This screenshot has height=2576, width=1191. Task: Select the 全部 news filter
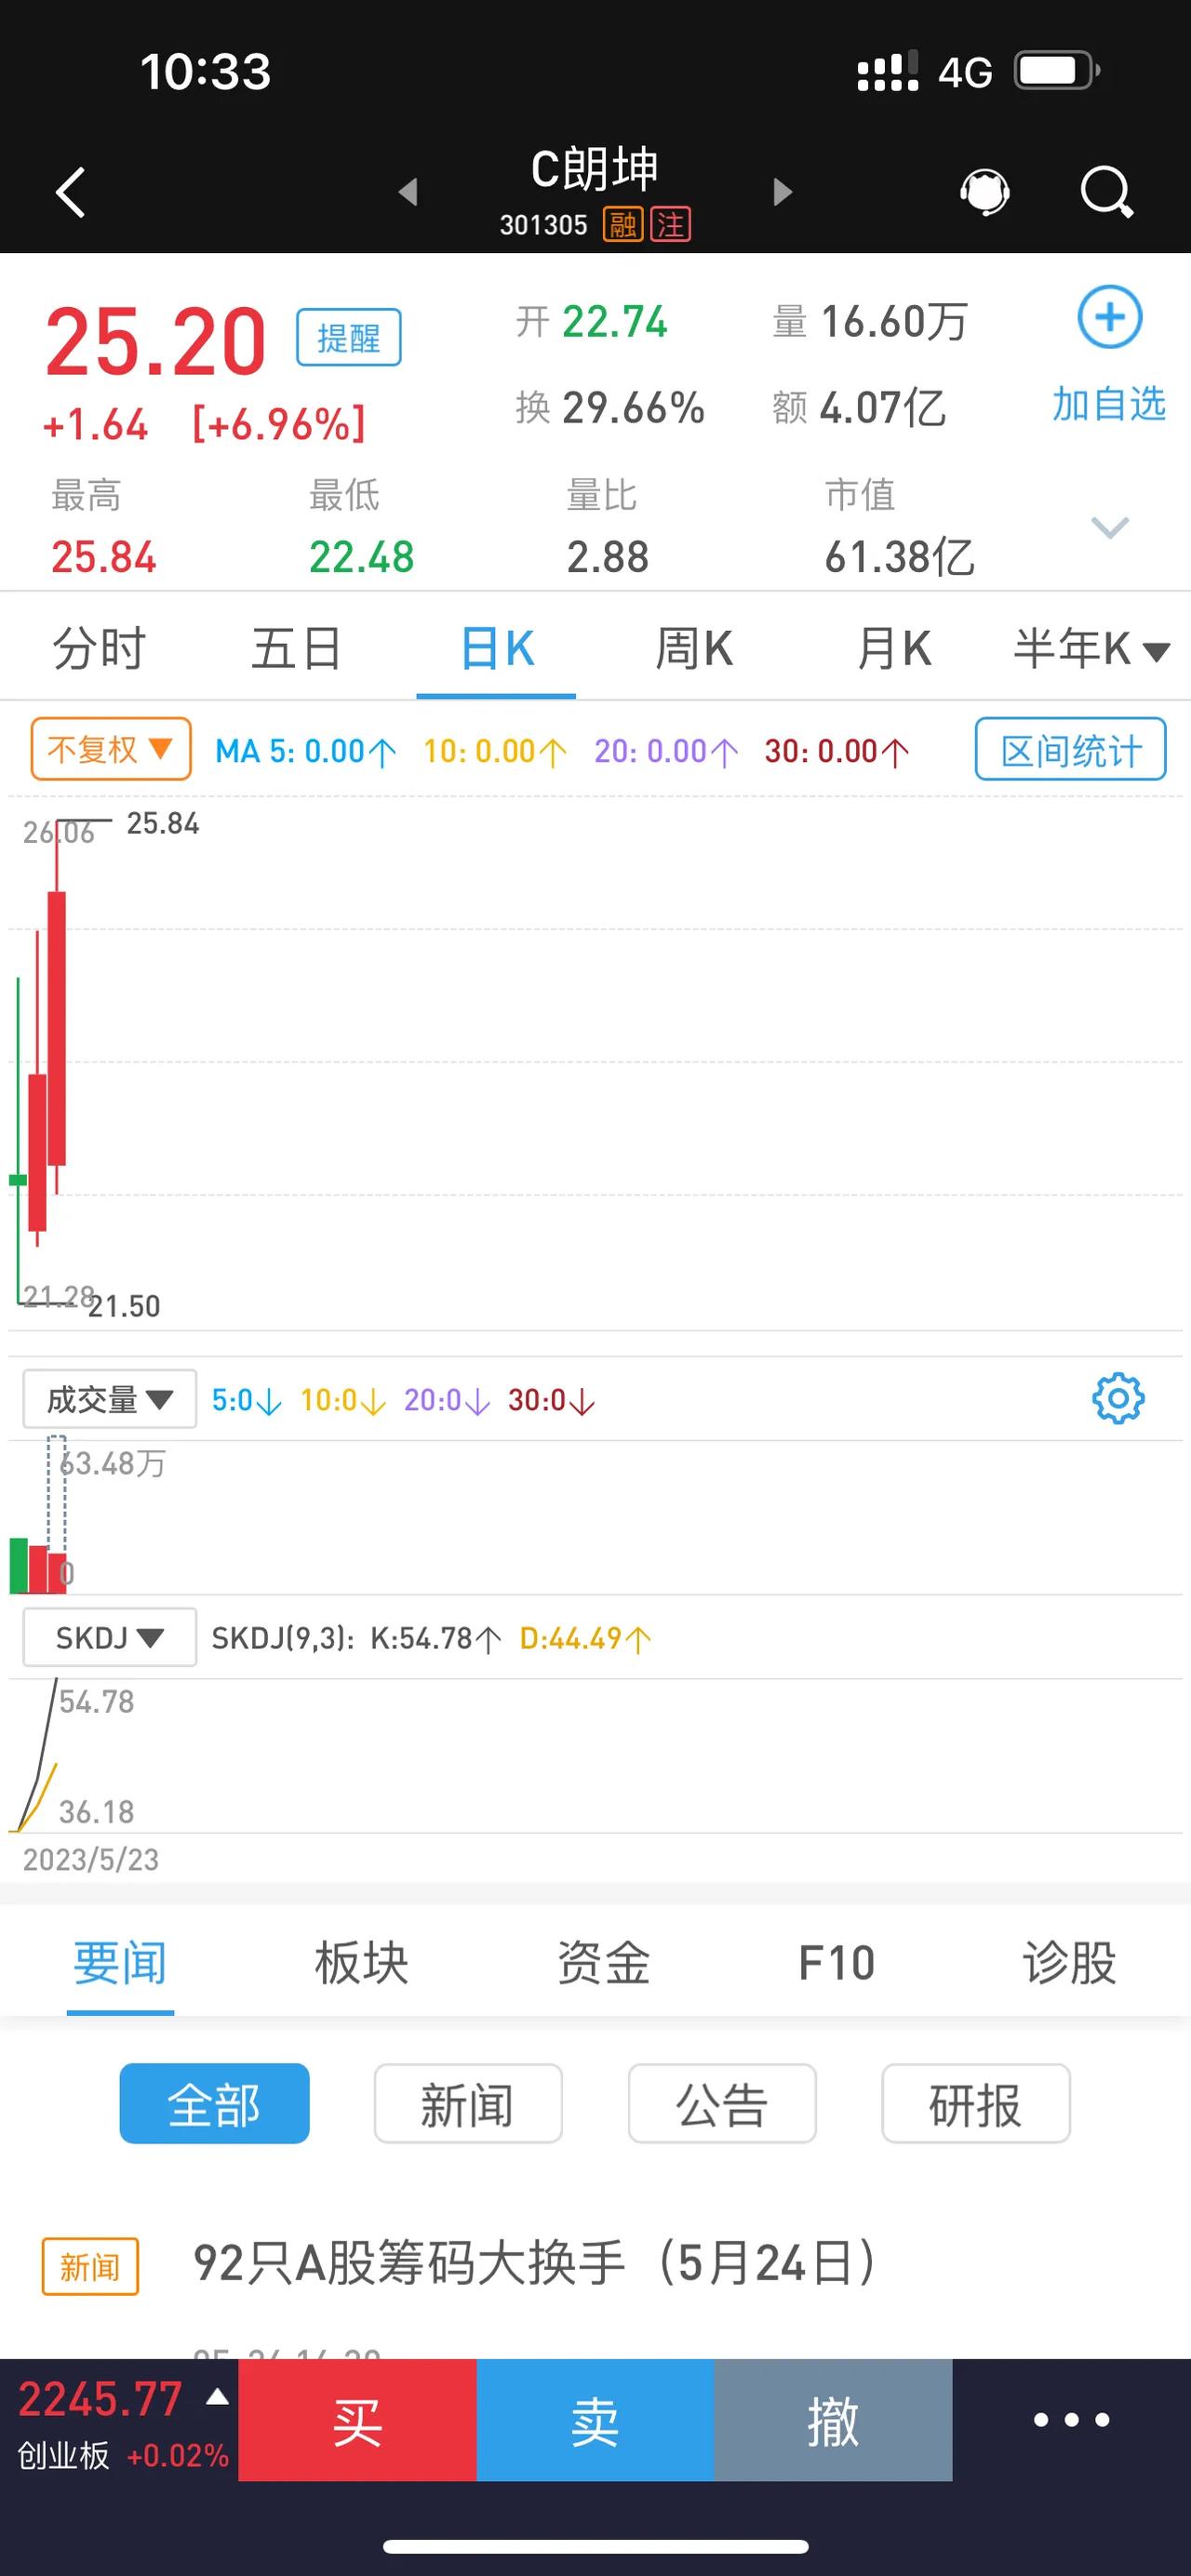click(x=214, y=2104)
